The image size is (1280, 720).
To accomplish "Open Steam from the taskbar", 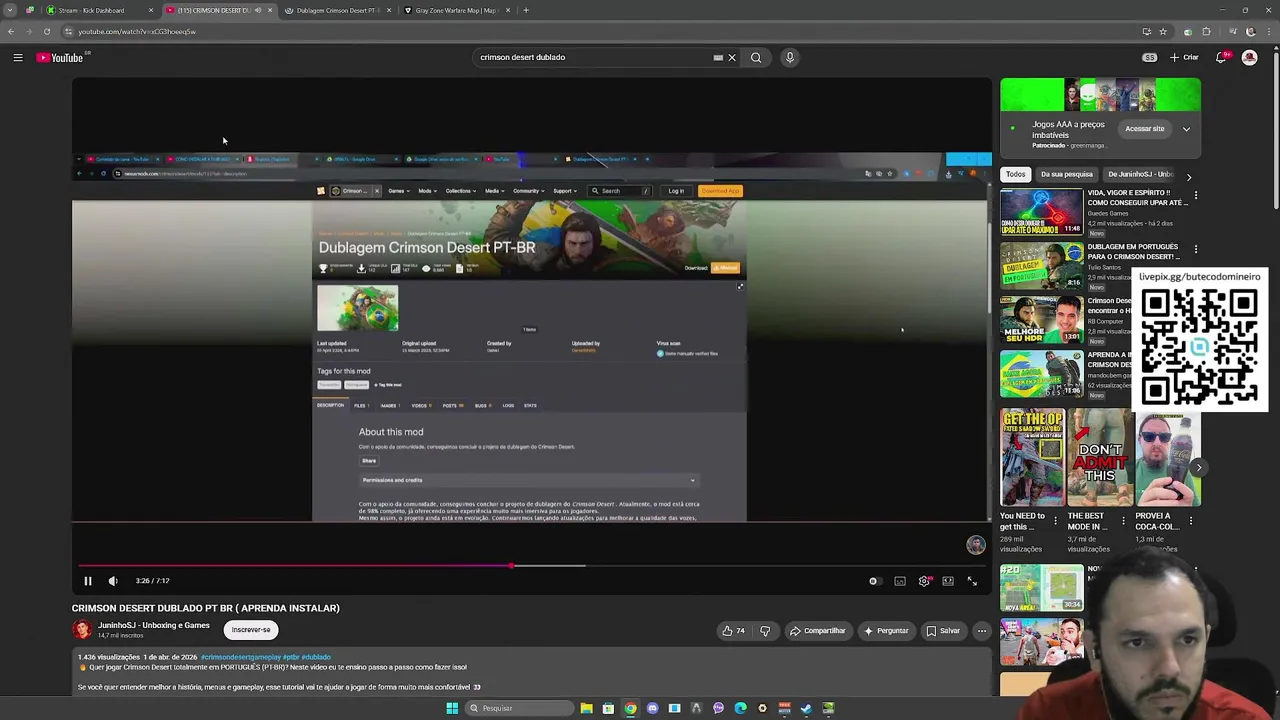I will 806,708.
